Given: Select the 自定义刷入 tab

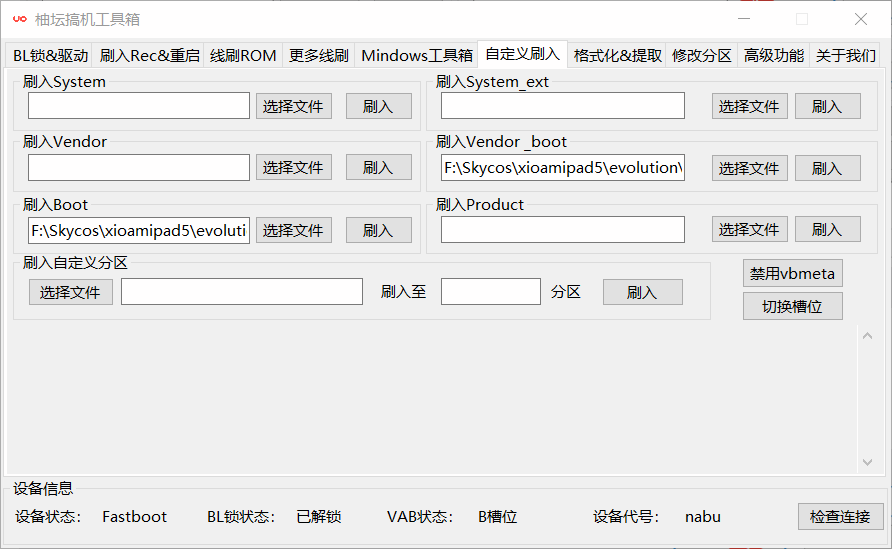Looking at the screenshot, I should tap(522, 54).
